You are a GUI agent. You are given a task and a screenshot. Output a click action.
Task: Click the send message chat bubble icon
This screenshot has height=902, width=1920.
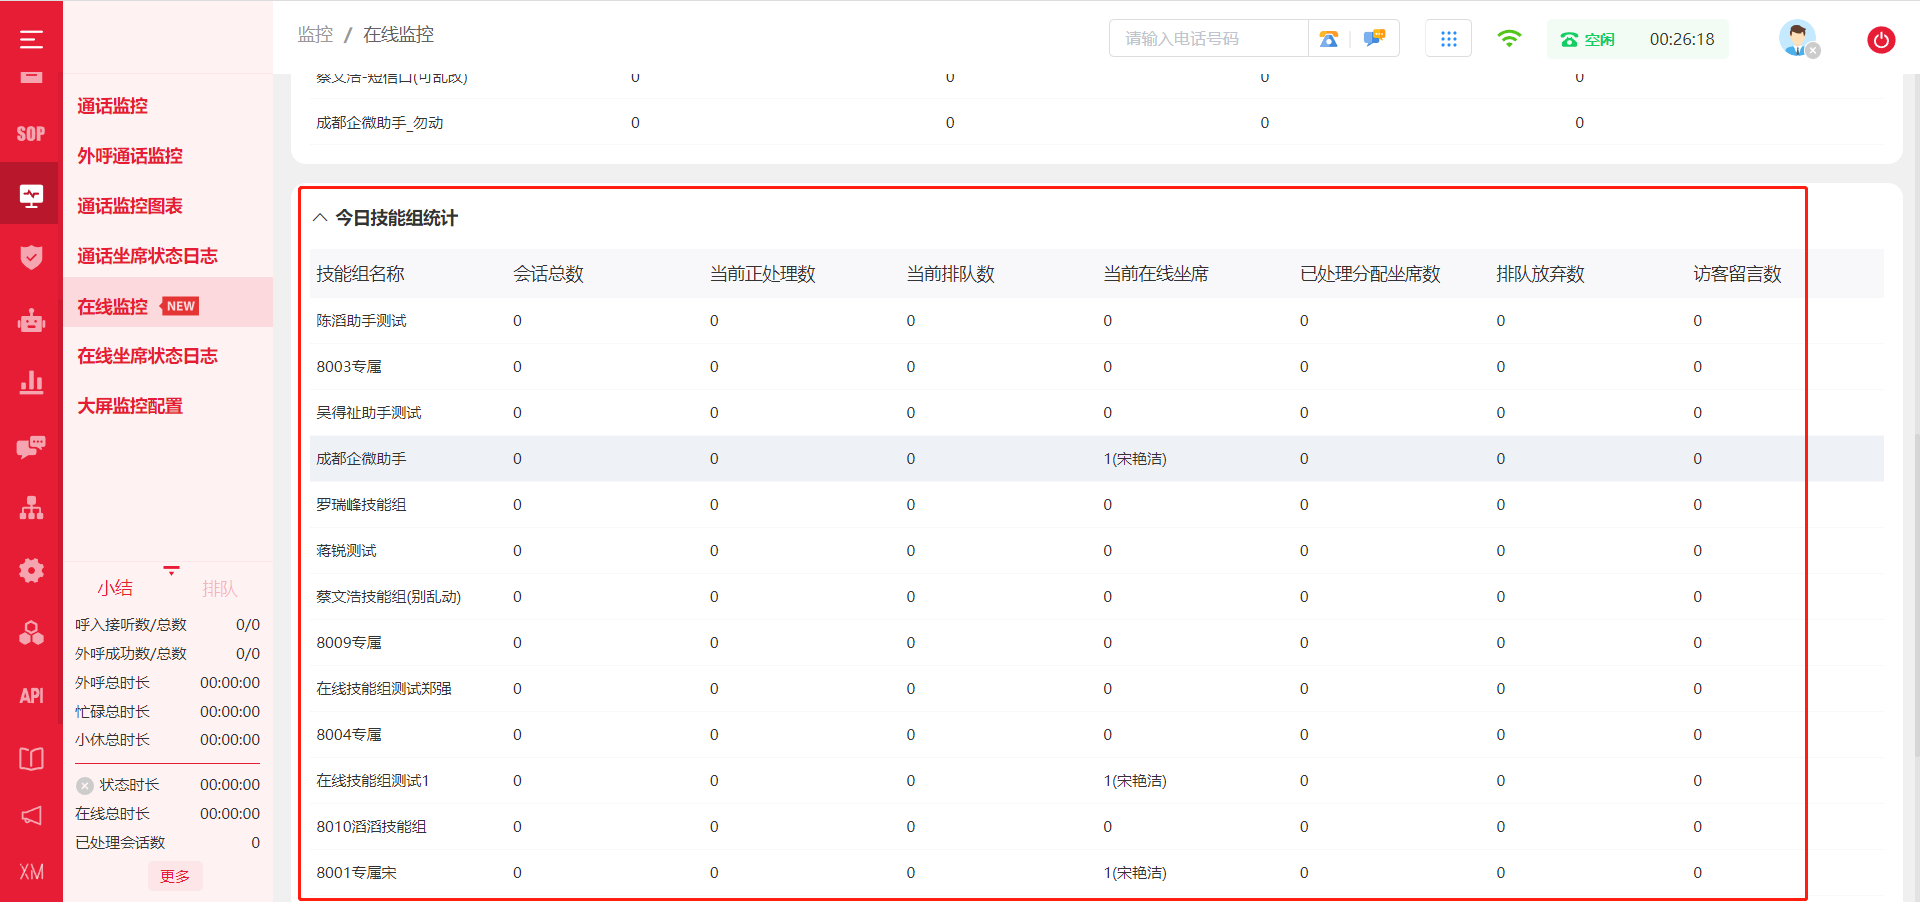pyautogui.click(x=1375, y=39)
